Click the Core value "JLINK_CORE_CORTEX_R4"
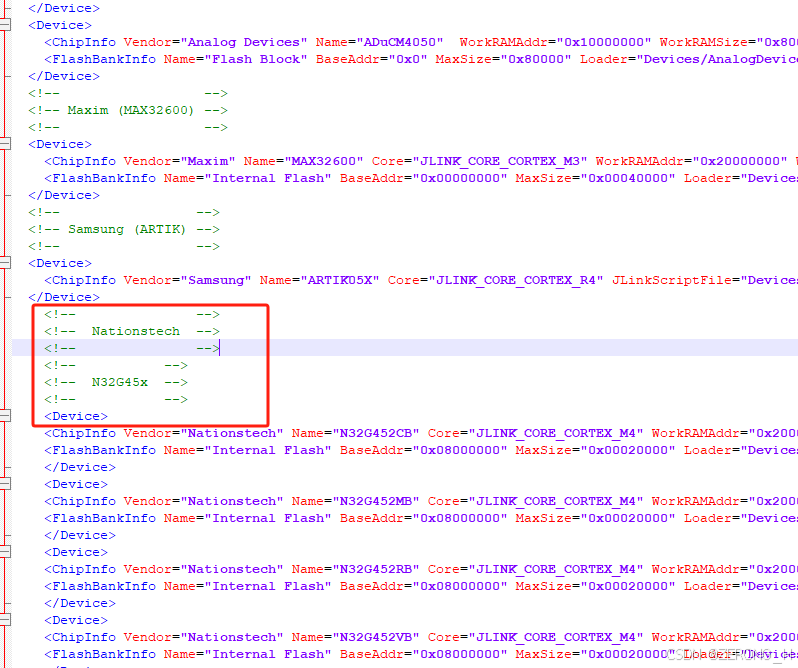798x668 pixels. (x=516, y=280)
